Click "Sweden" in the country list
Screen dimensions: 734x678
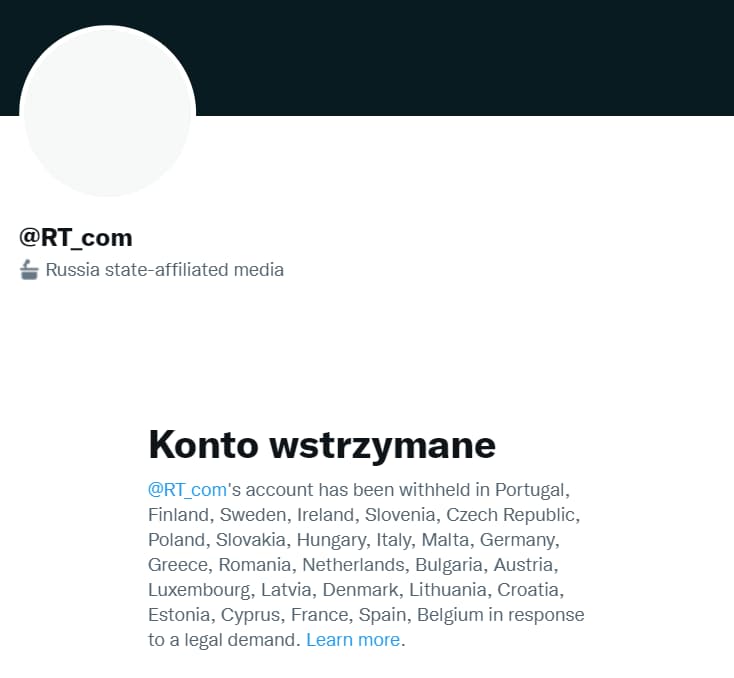click(253, 515)
